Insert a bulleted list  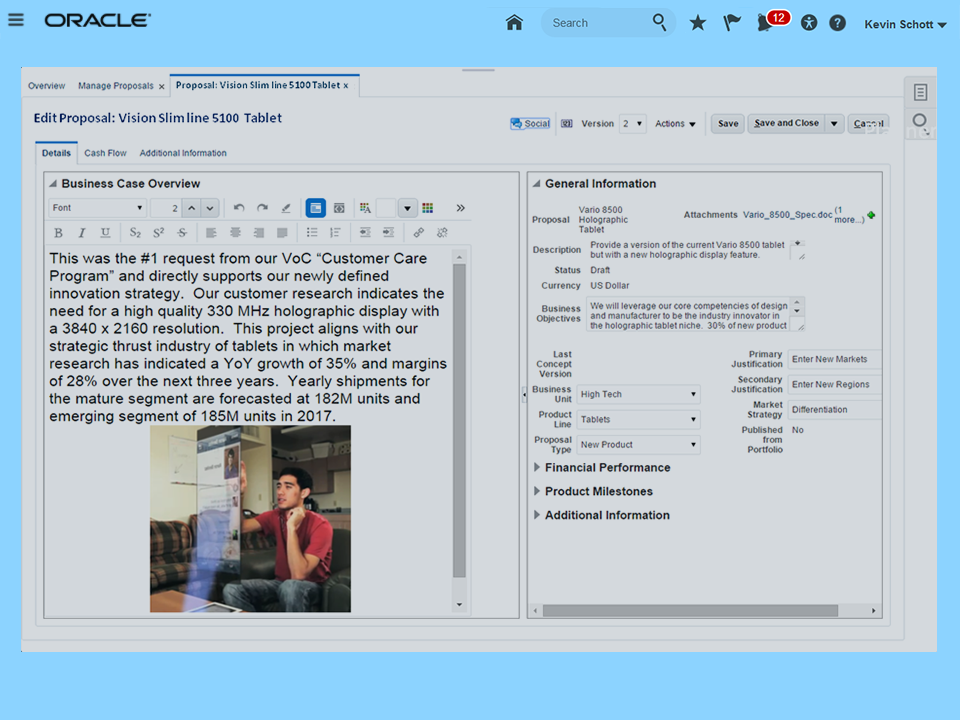312,233
